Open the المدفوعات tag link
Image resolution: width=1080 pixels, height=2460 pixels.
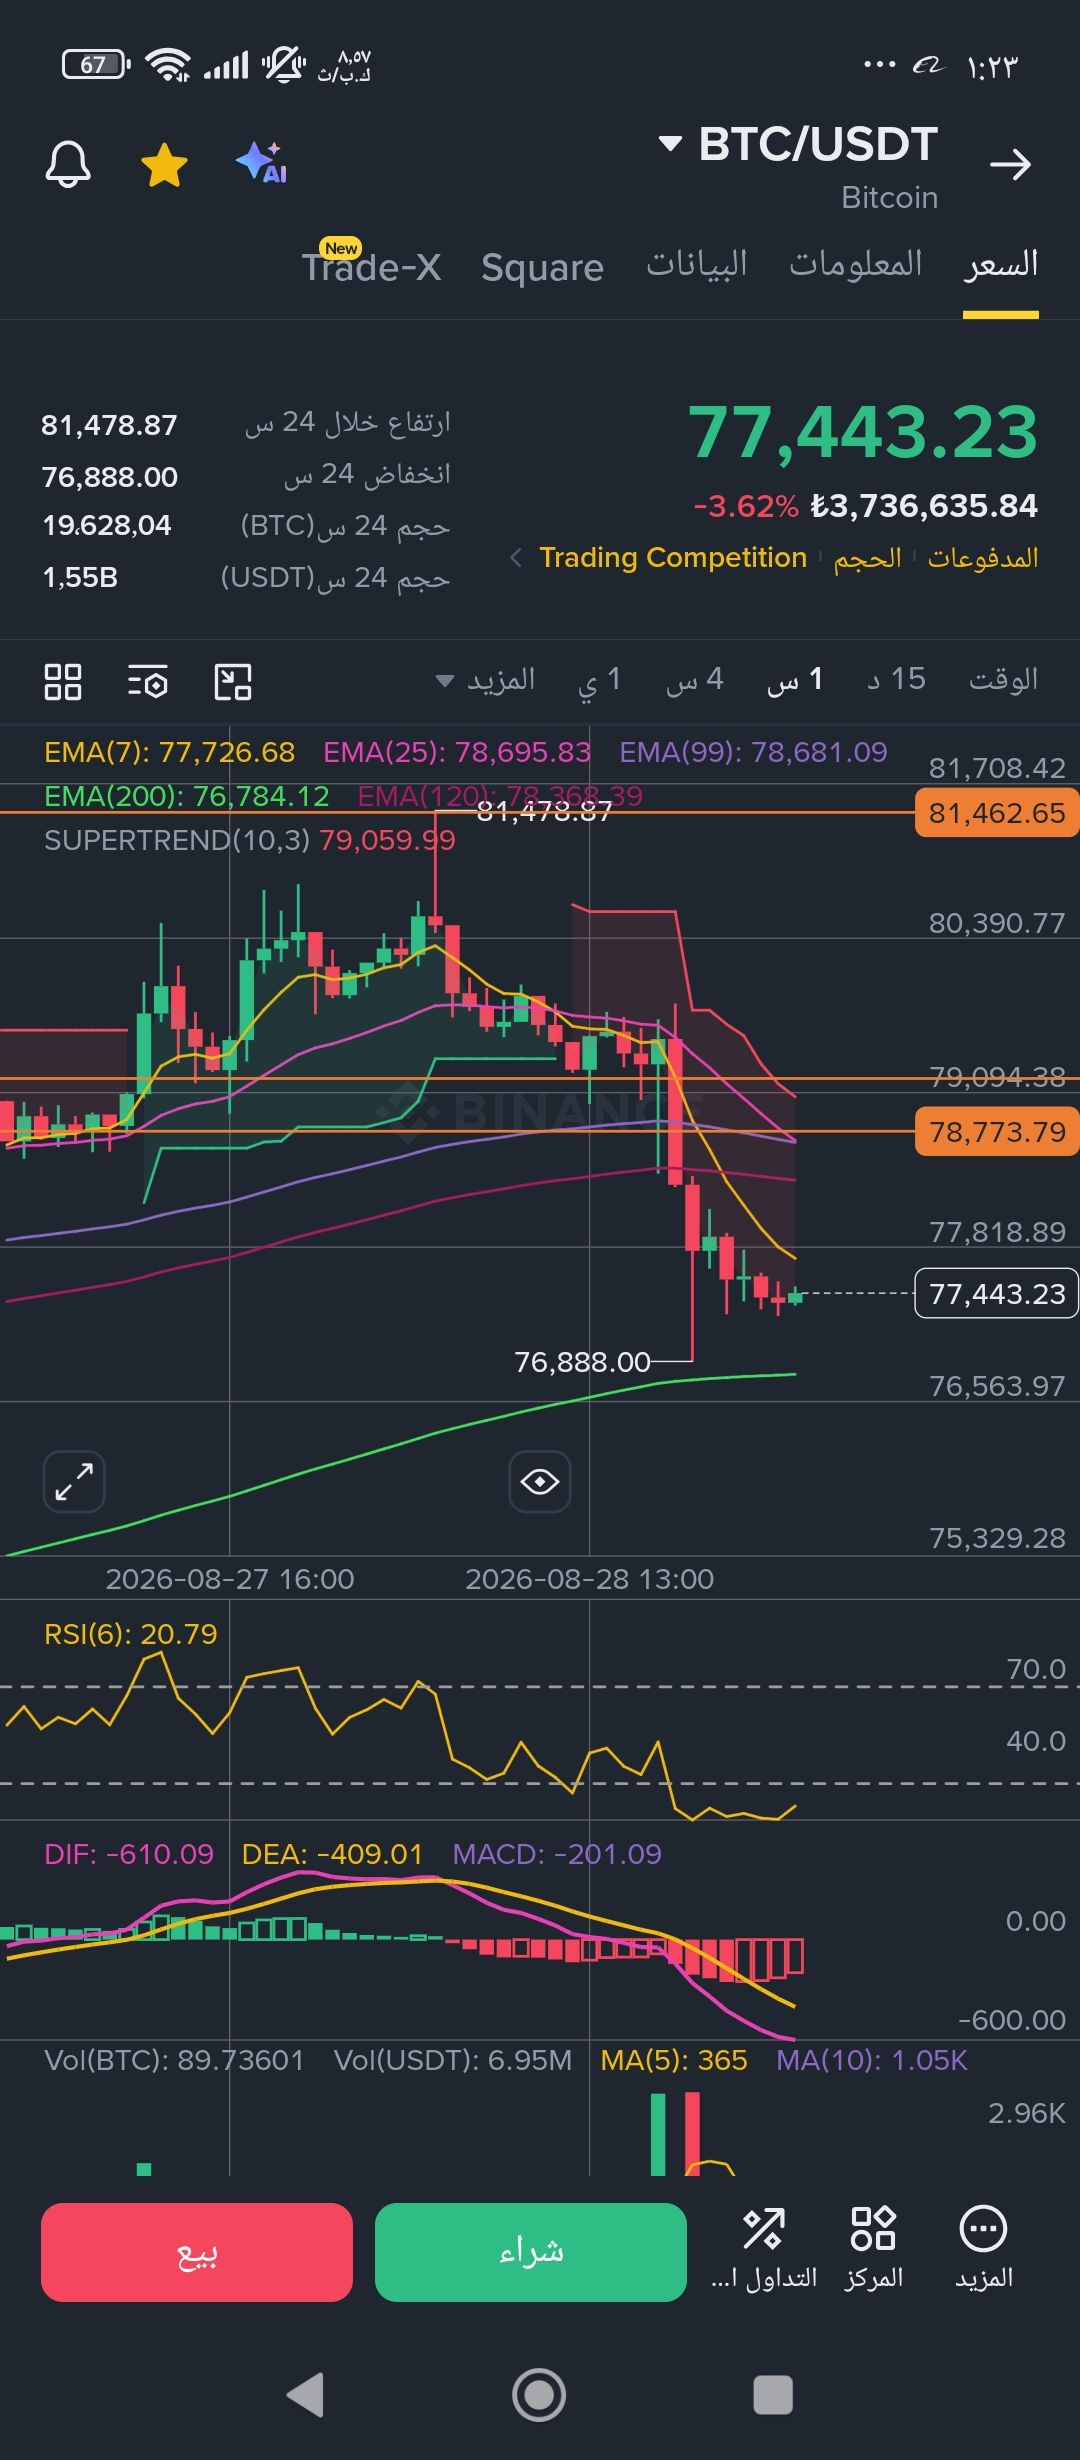(x=983, y=557)
